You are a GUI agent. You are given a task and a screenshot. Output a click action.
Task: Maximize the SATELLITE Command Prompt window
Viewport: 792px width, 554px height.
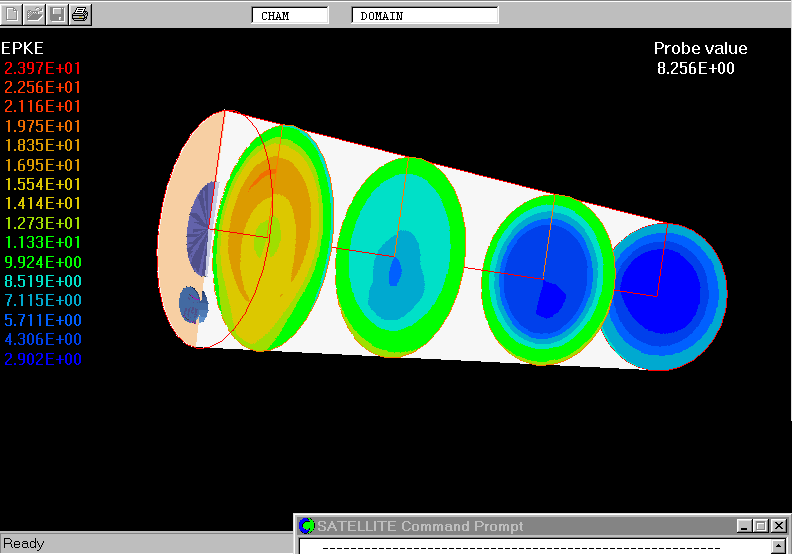pos(761,526)
